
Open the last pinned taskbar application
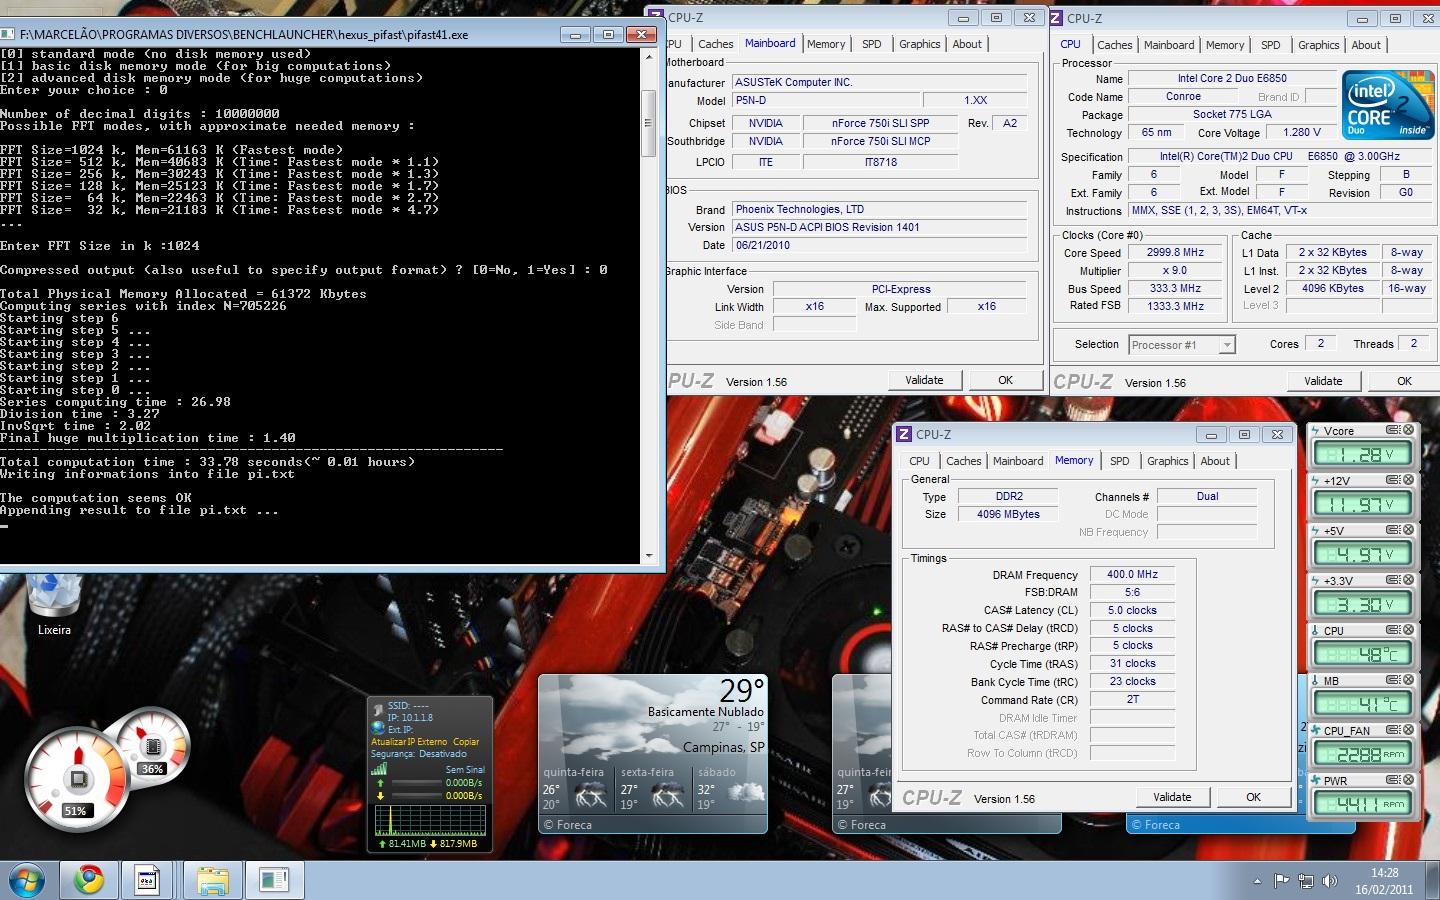coord(274,880)
